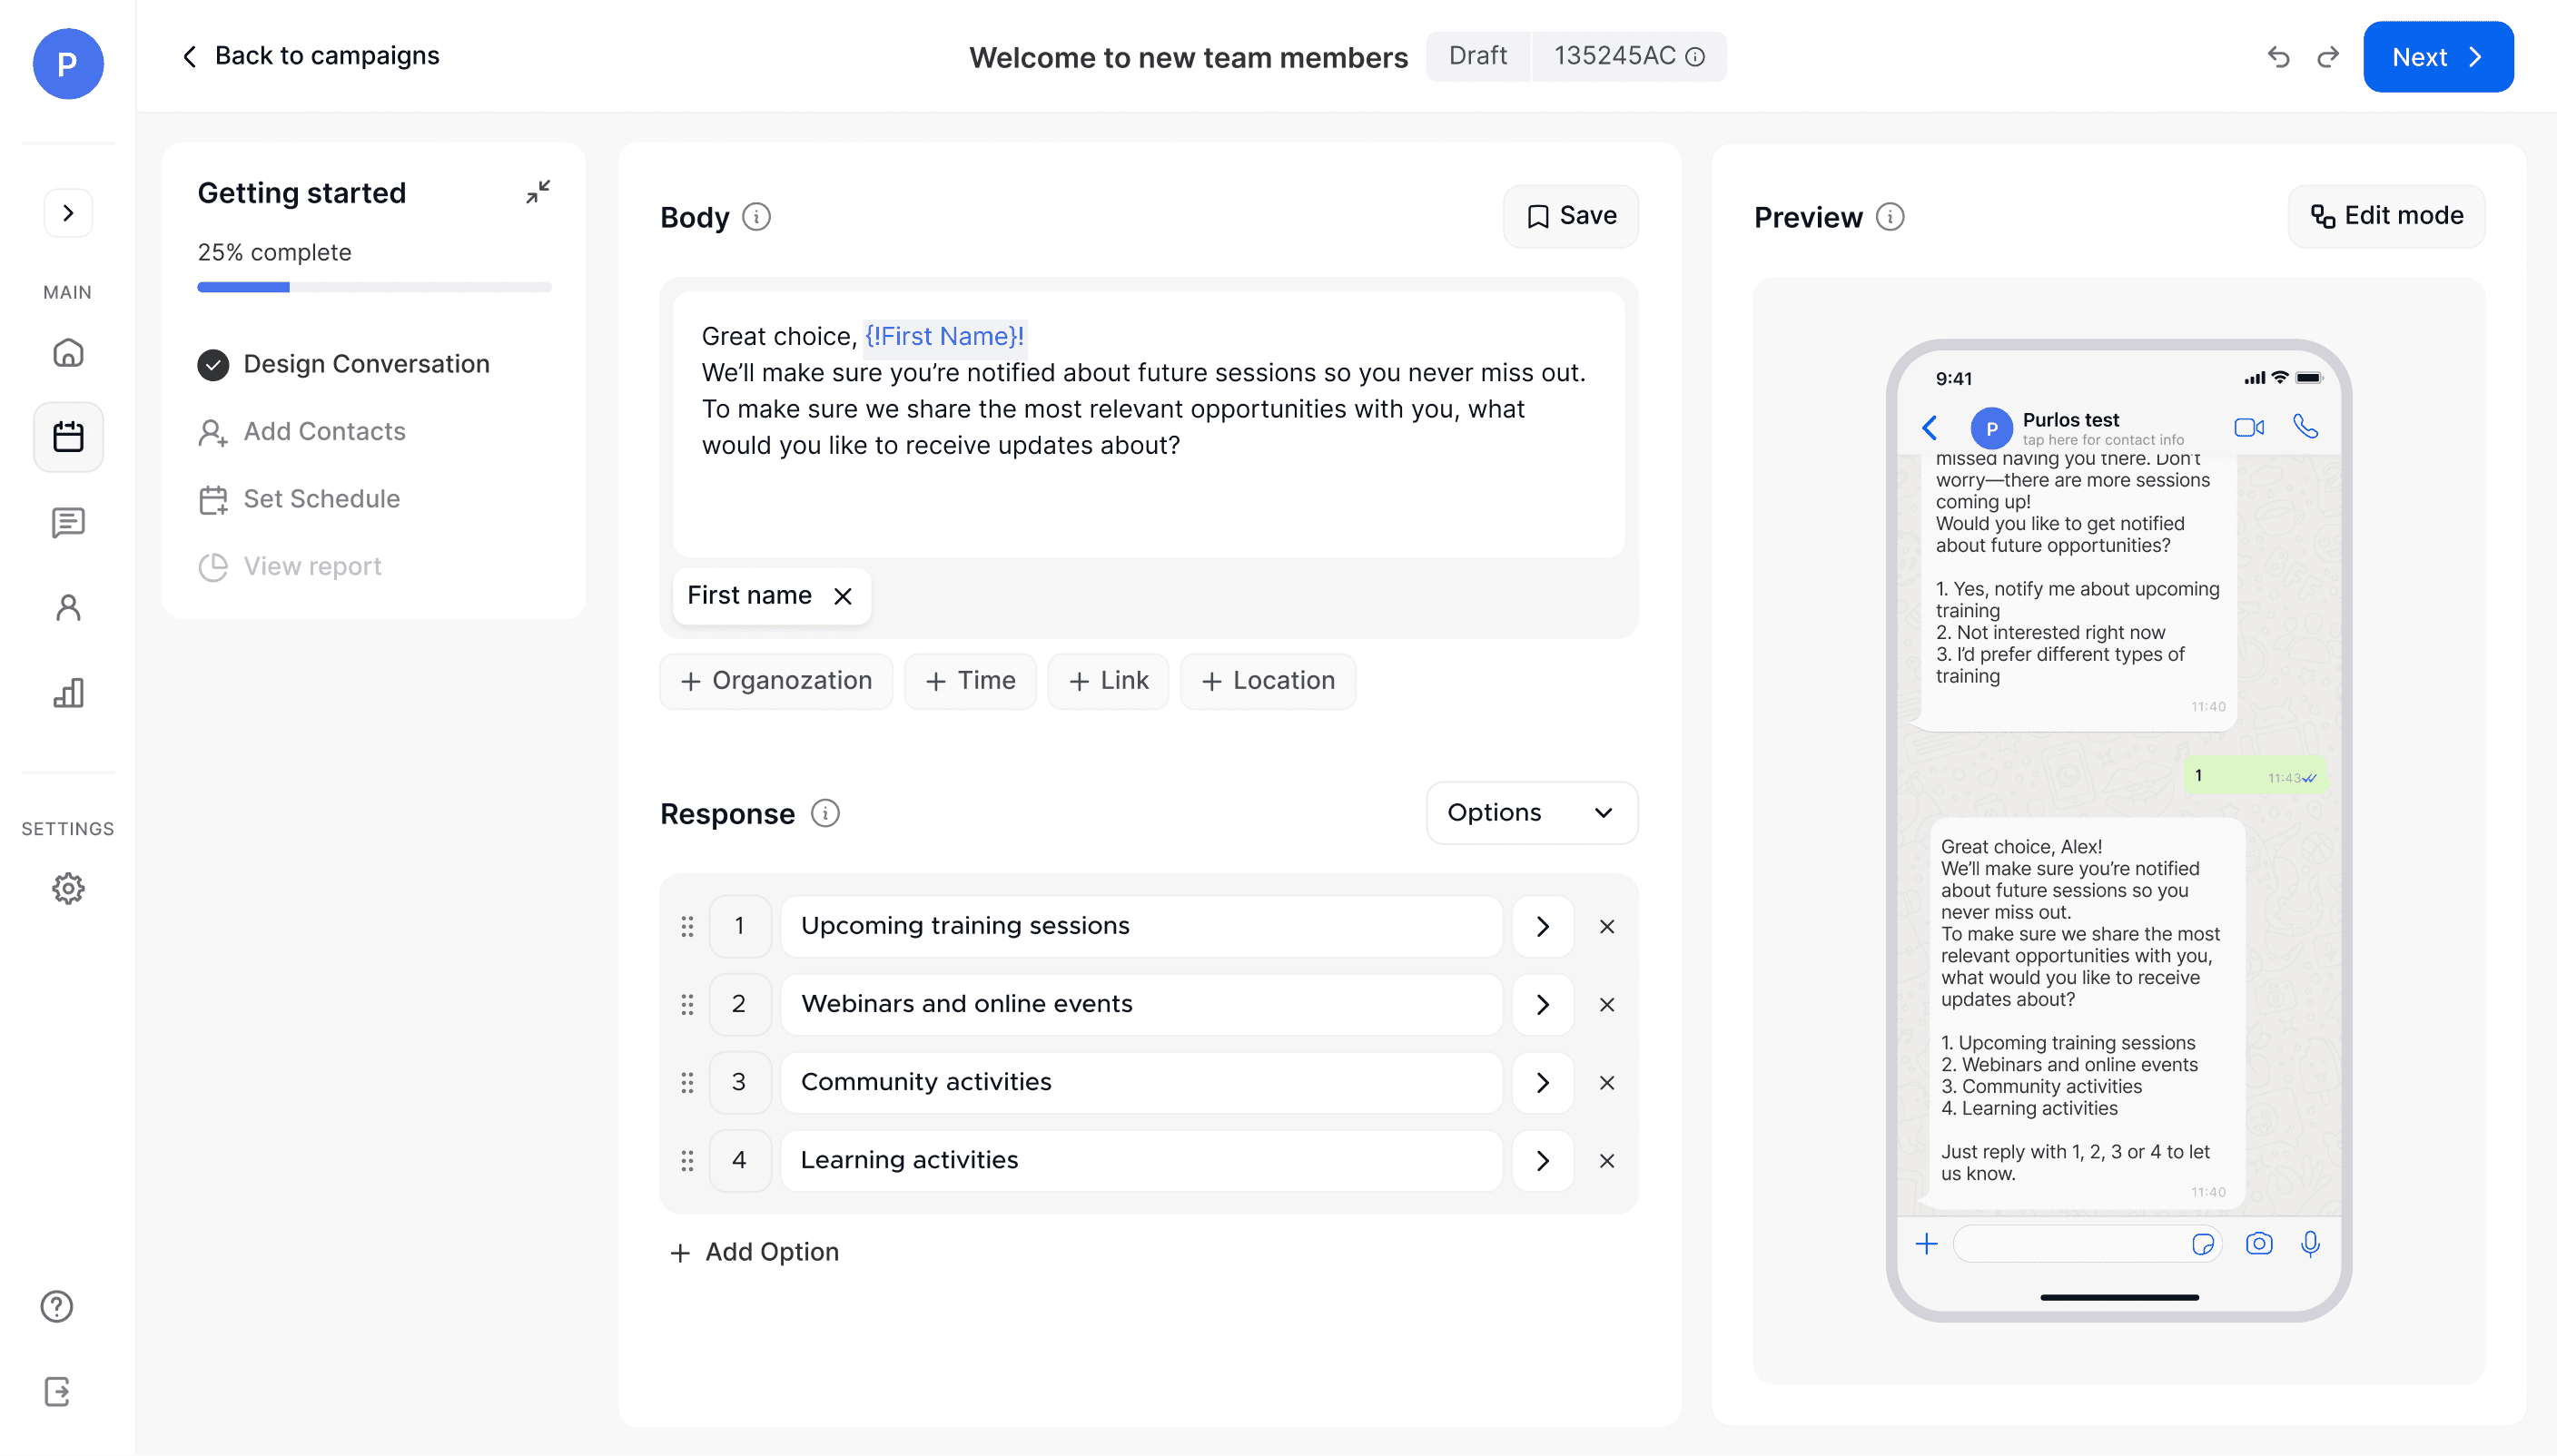Tap the sticker icon in preview input
The image size is (2557, 1456).
click(x=2203, y=1244)
